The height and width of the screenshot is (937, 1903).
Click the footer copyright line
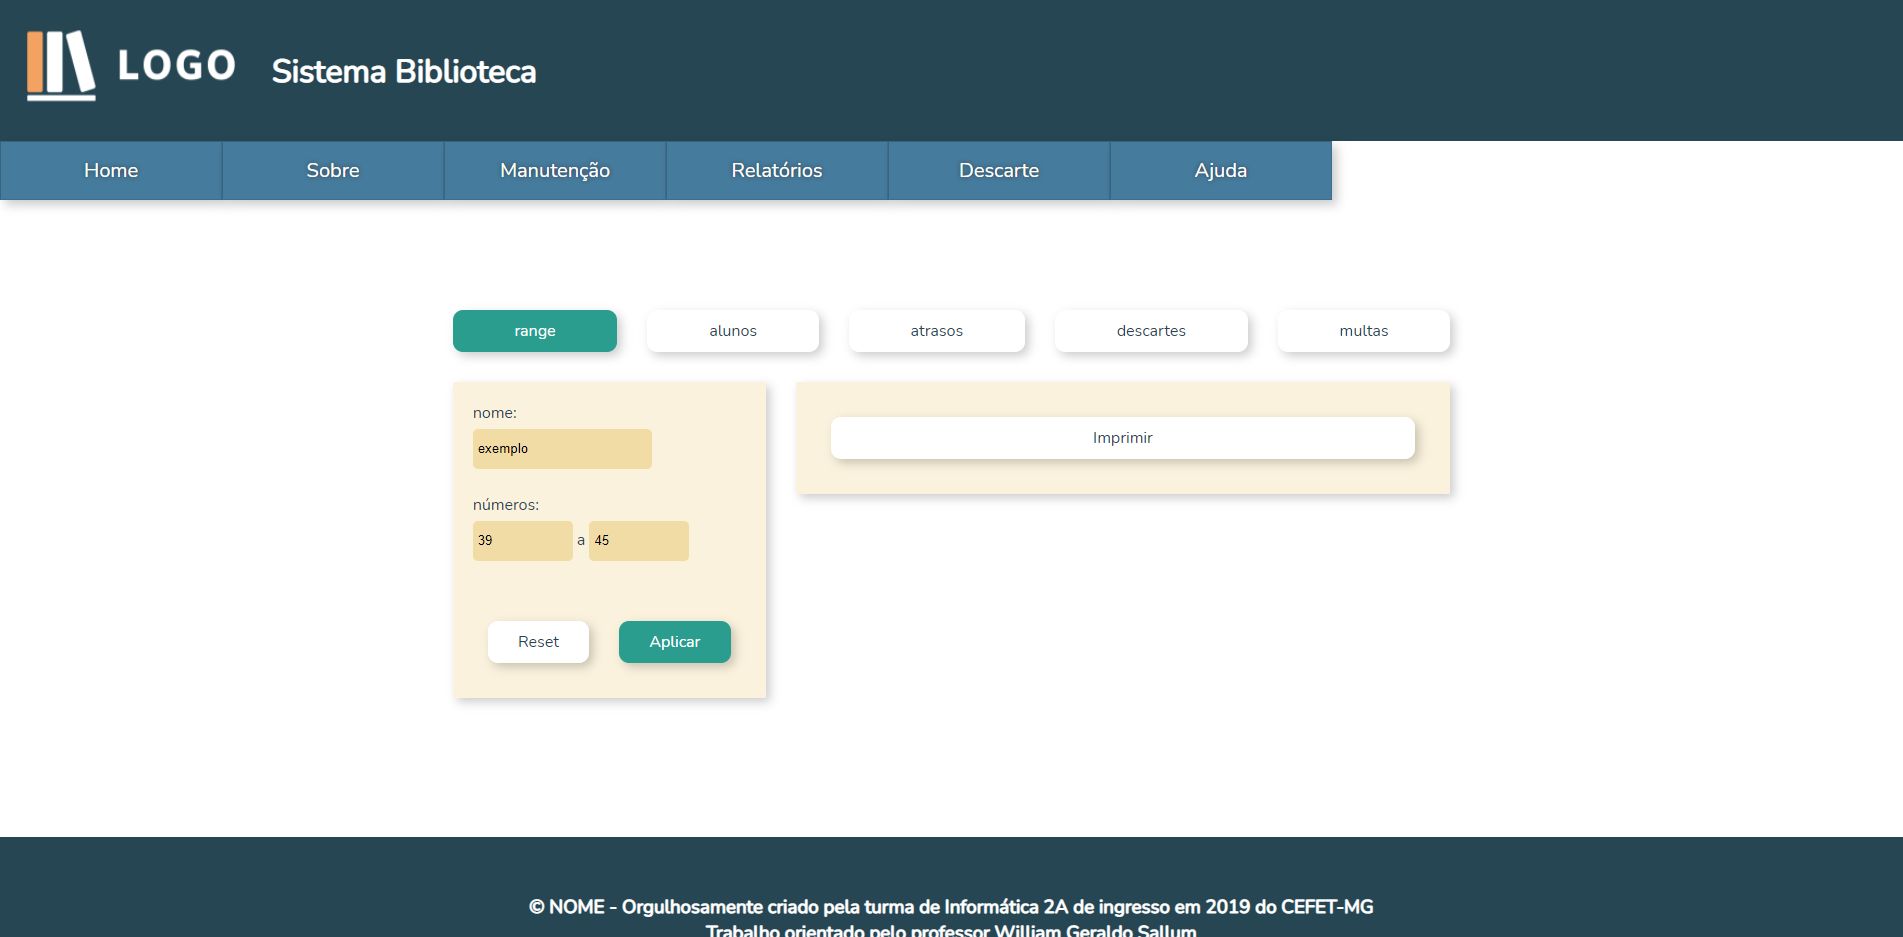pyautogui.click(x=951, y=907)
